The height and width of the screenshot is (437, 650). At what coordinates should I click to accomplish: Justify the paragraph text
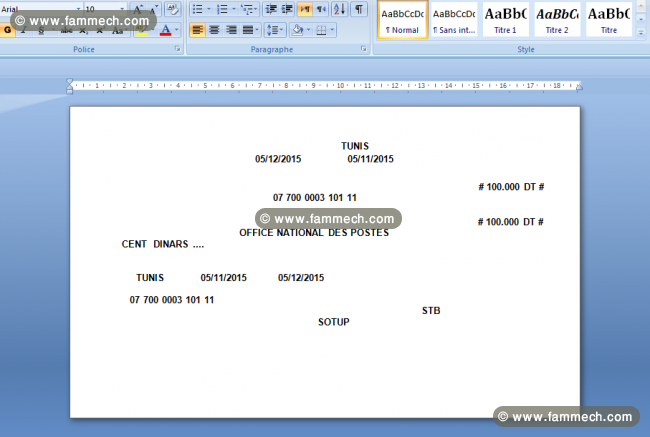(x=247, y=30)
